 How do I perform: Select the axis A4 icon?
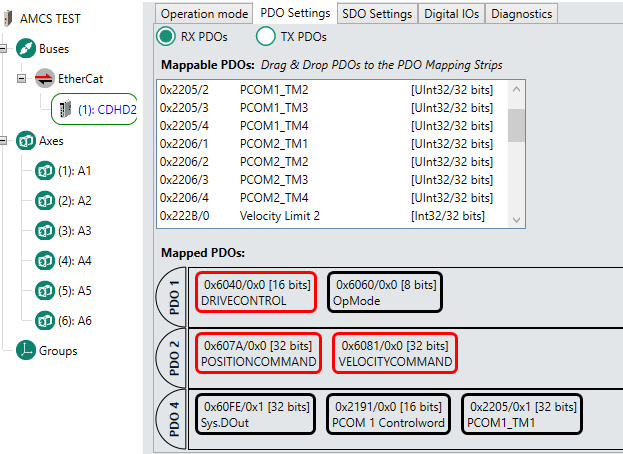pyautogui.click(x=44, y=261)
